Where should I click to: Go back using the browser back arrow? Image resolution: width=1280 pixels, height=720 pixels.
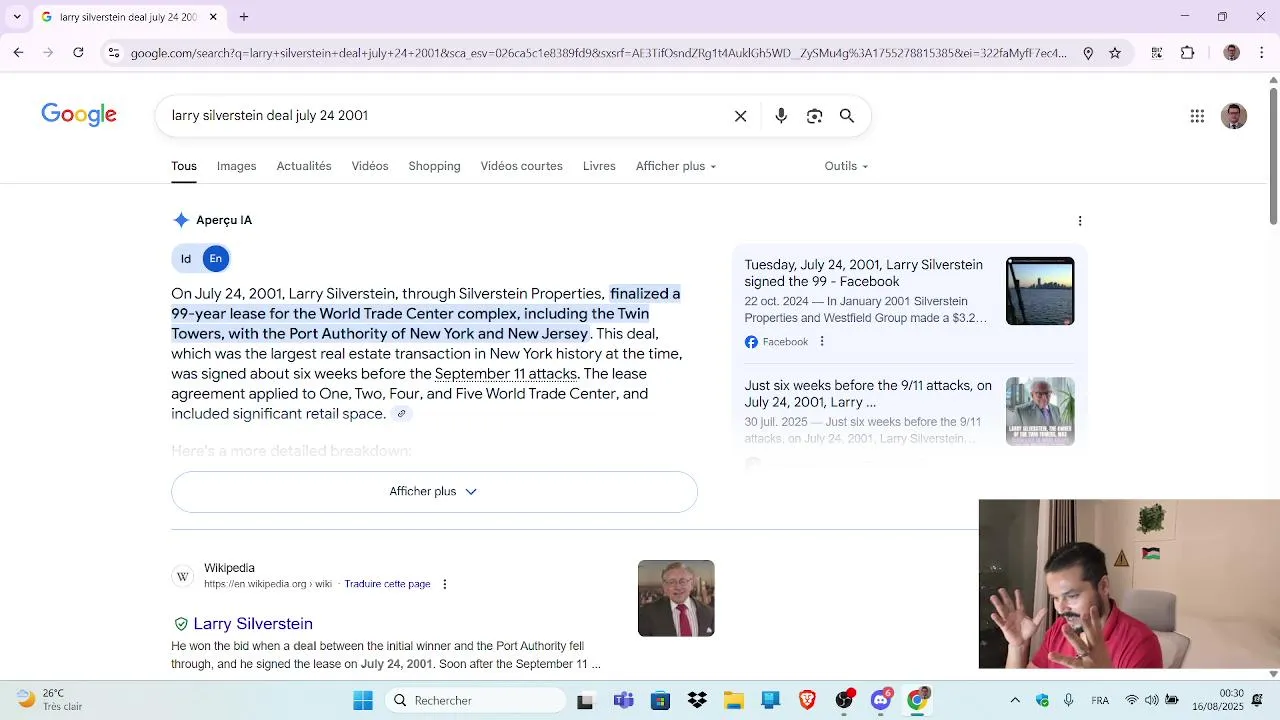(x=18, y=53)
